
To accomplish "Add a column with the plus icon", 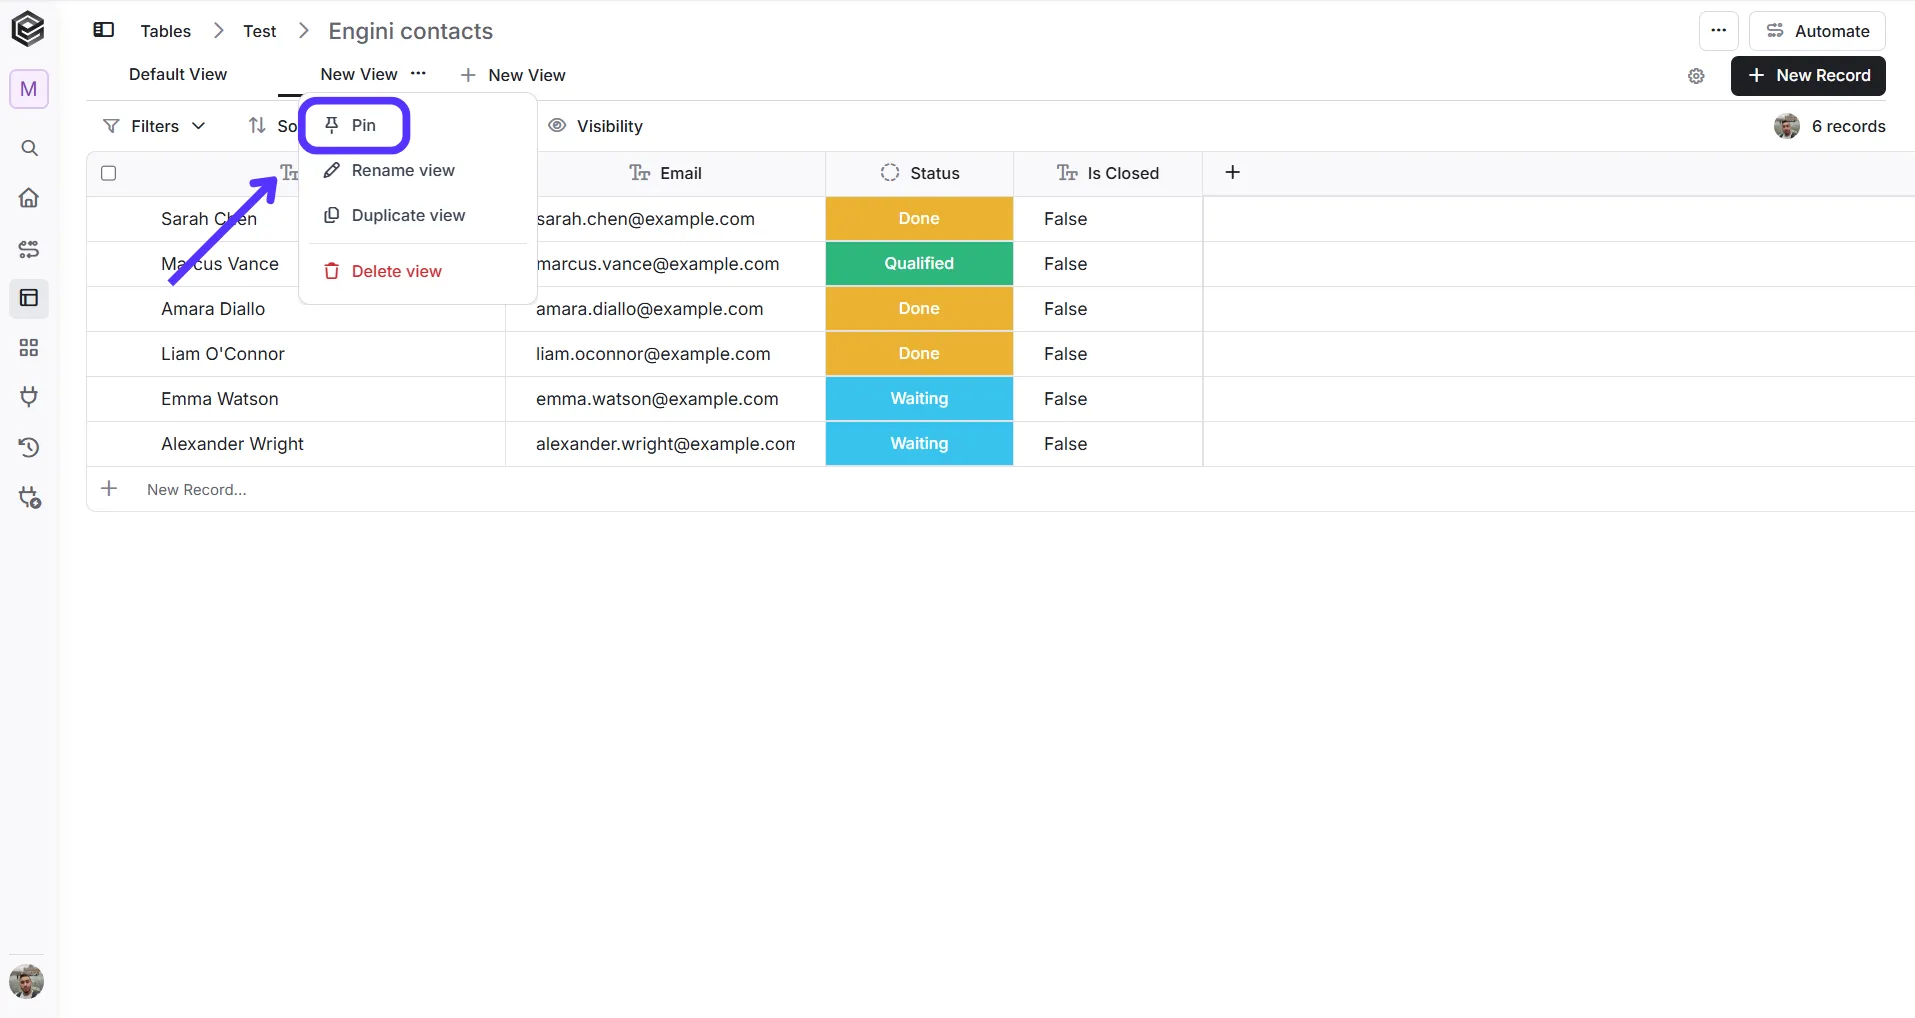I will pyautogui.click(x=1233, y=172).
